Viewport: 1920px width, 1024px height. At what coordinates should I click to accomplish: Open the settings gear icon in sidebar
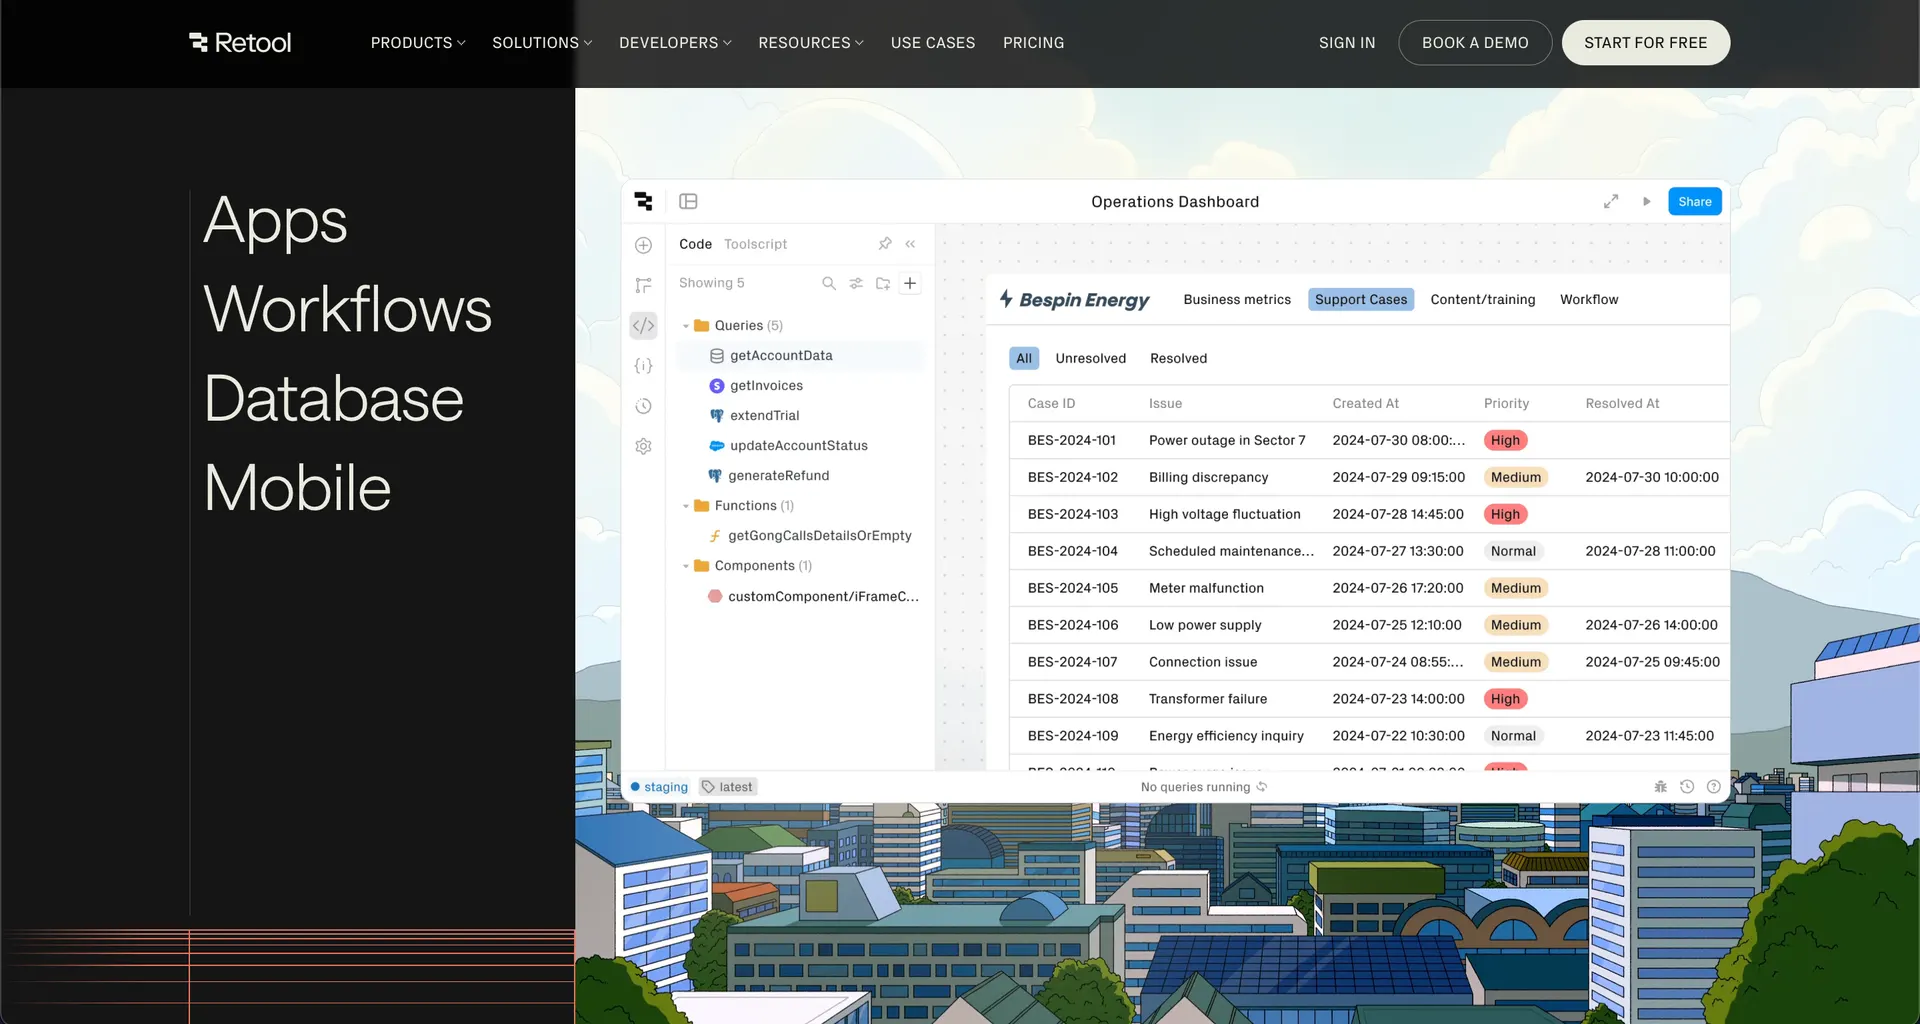643,446
